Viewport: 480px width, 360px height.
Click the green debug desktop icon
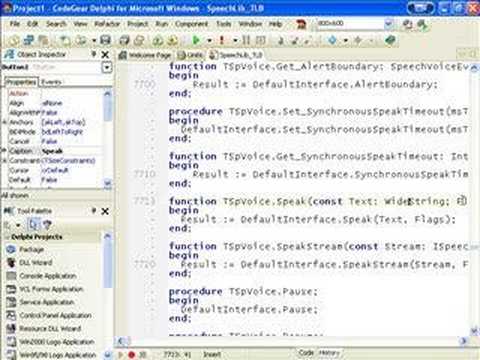[422, 24]
